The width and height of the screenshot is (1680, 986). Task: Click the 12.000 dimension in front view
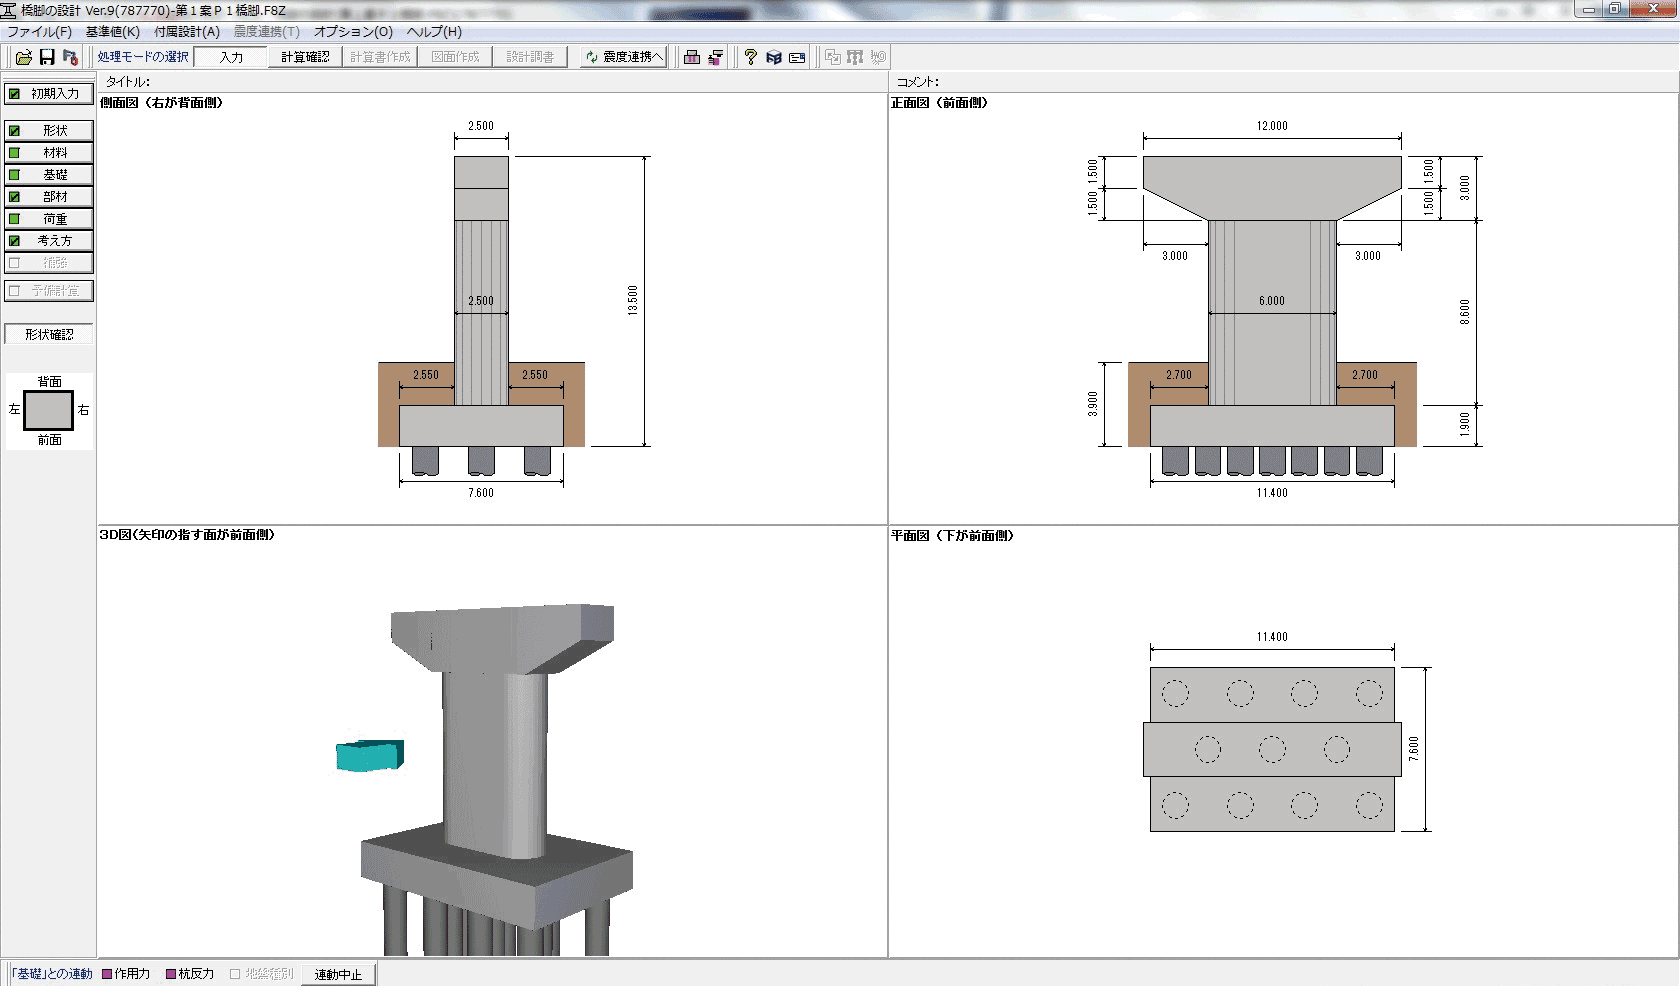tap(1272, 126)
